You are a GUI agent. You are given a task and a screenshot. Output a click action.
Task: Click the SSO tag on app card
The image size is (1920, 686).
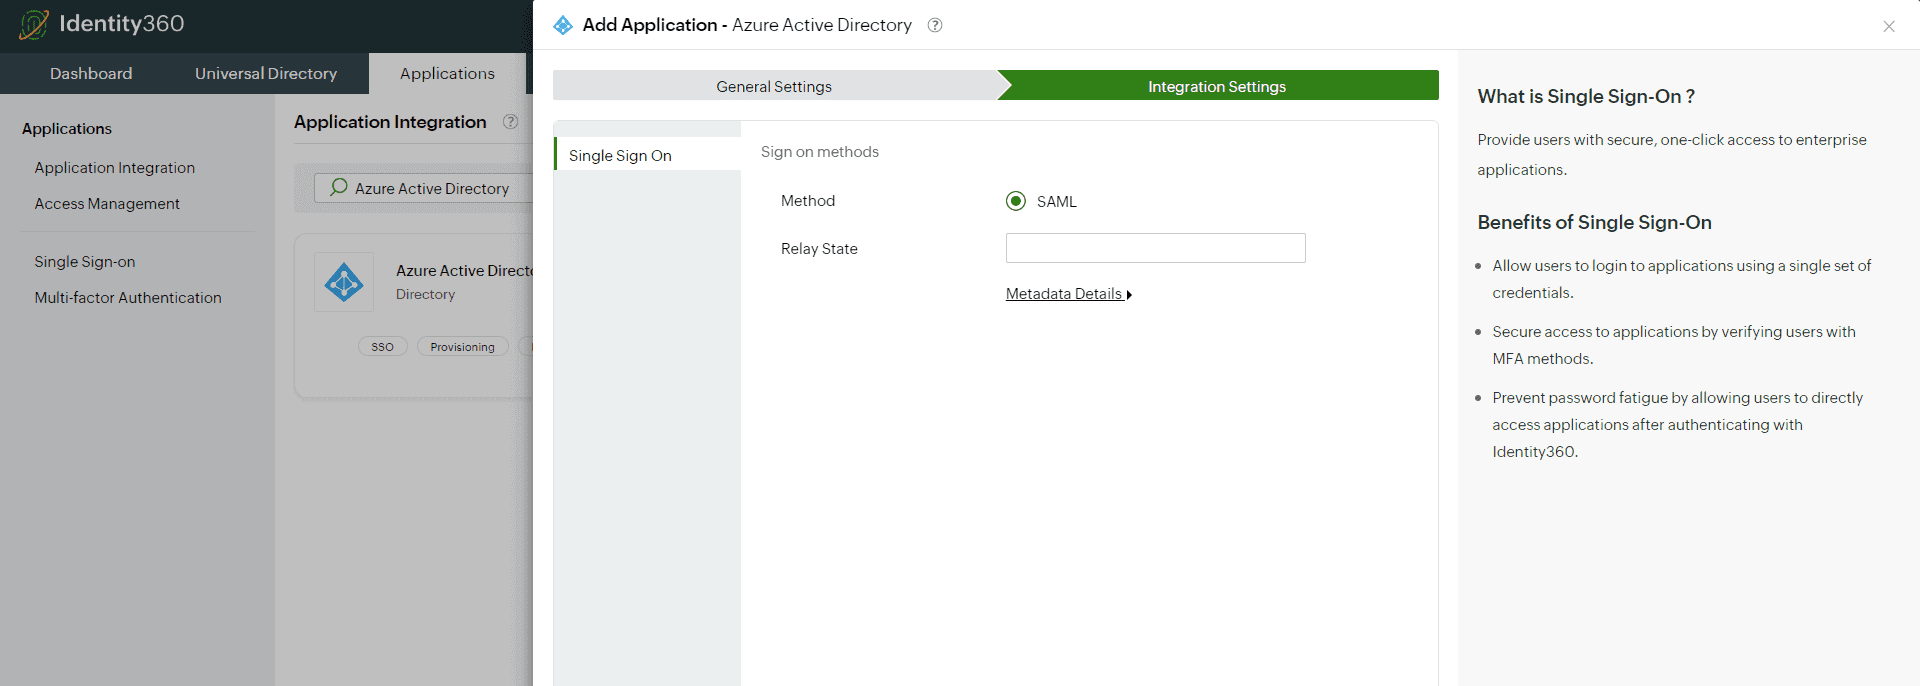[382, 347]
